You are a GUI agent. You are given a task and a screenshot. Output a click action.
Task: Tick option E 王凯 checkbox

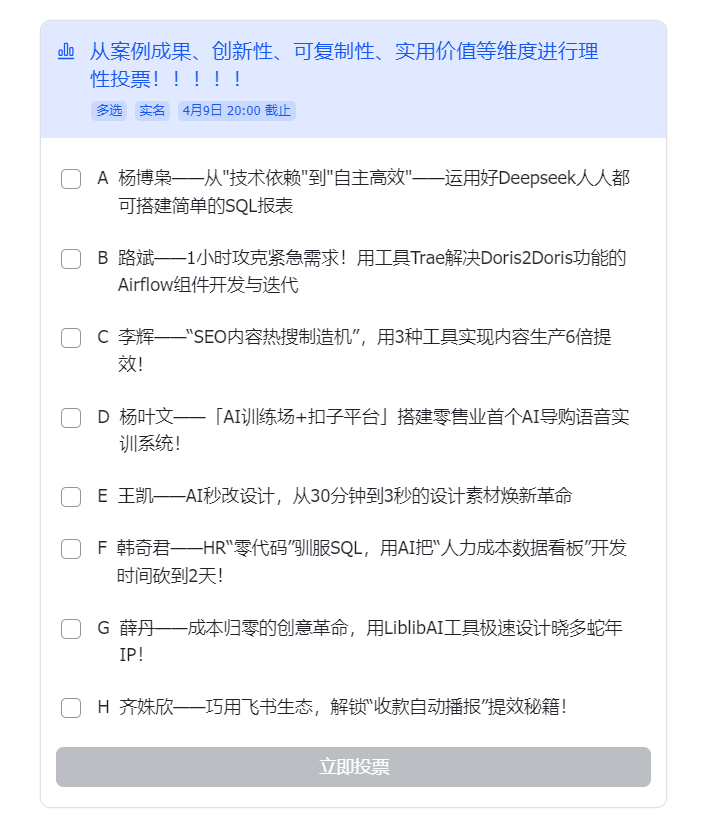(x=71, y=497)
